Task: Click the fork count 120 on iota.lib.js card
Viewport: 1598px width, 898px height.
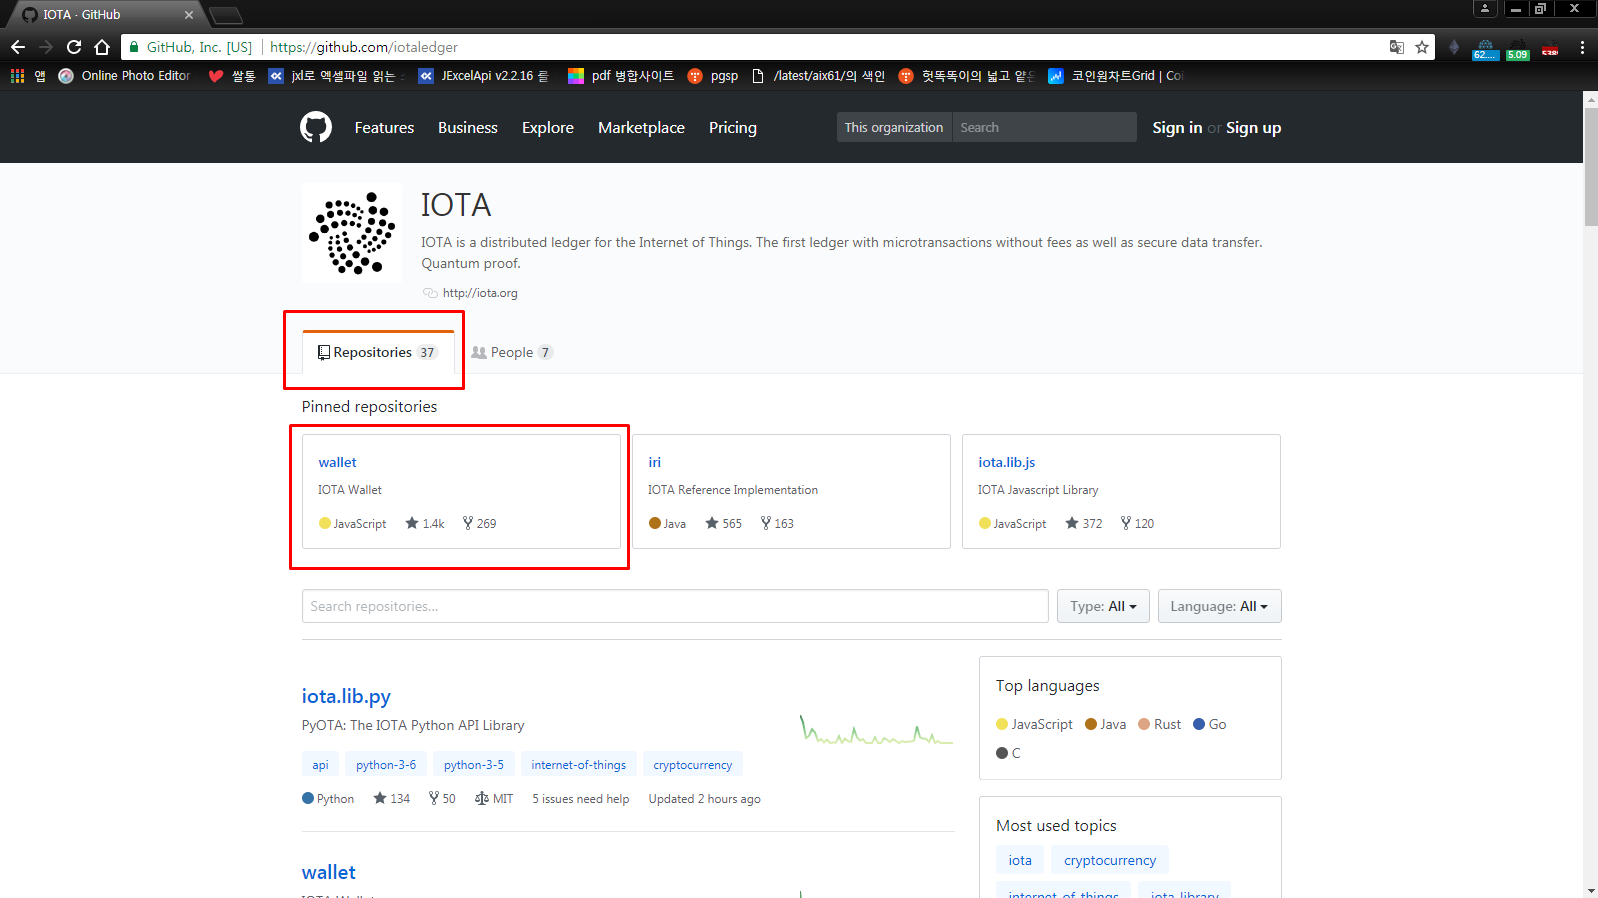Action: (x=1137, y=524)
